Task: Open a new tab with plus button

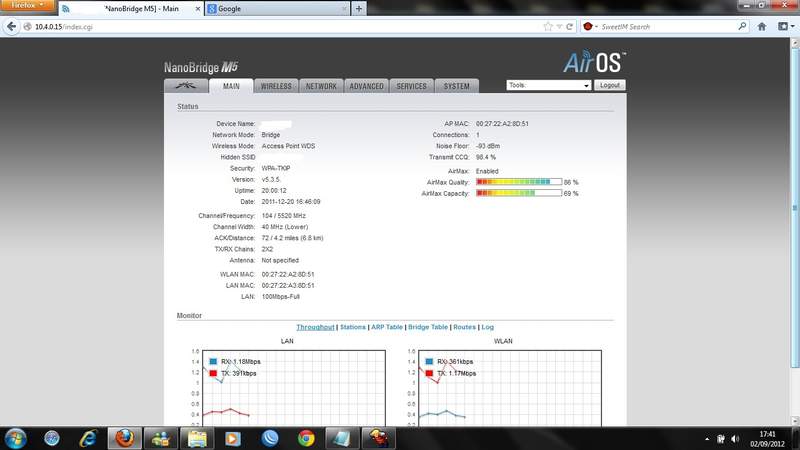Action: (359, 9)
